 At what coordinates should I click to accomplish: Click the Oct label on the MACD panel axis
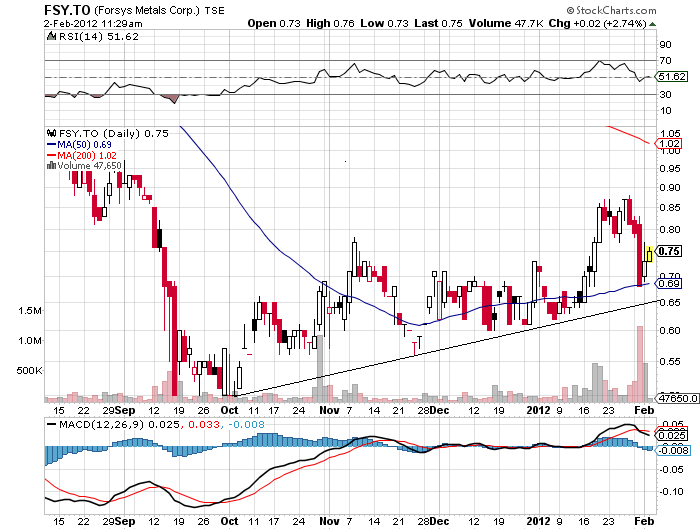(229, 521)
